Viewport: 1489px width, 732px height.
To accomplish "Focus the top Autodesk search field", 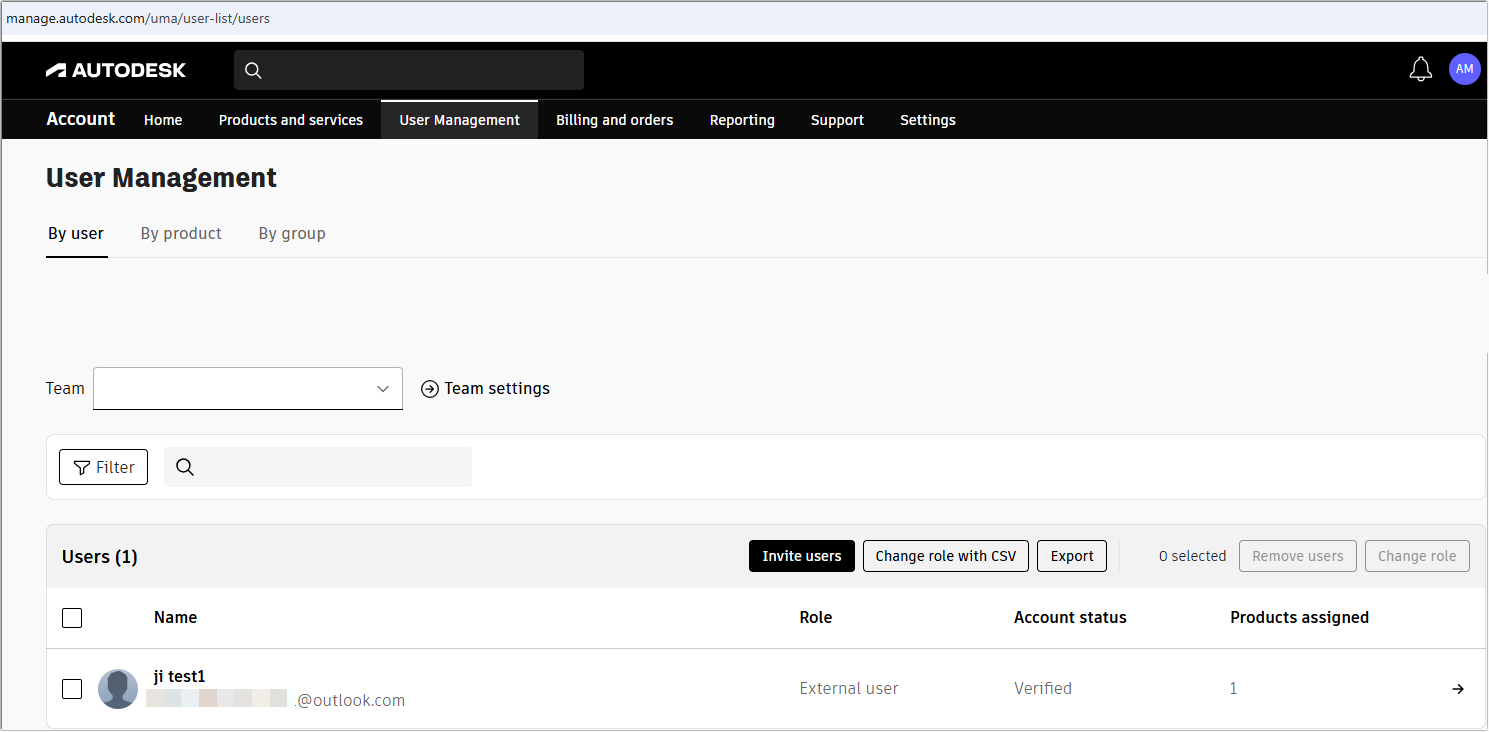I will coord(409,70).
